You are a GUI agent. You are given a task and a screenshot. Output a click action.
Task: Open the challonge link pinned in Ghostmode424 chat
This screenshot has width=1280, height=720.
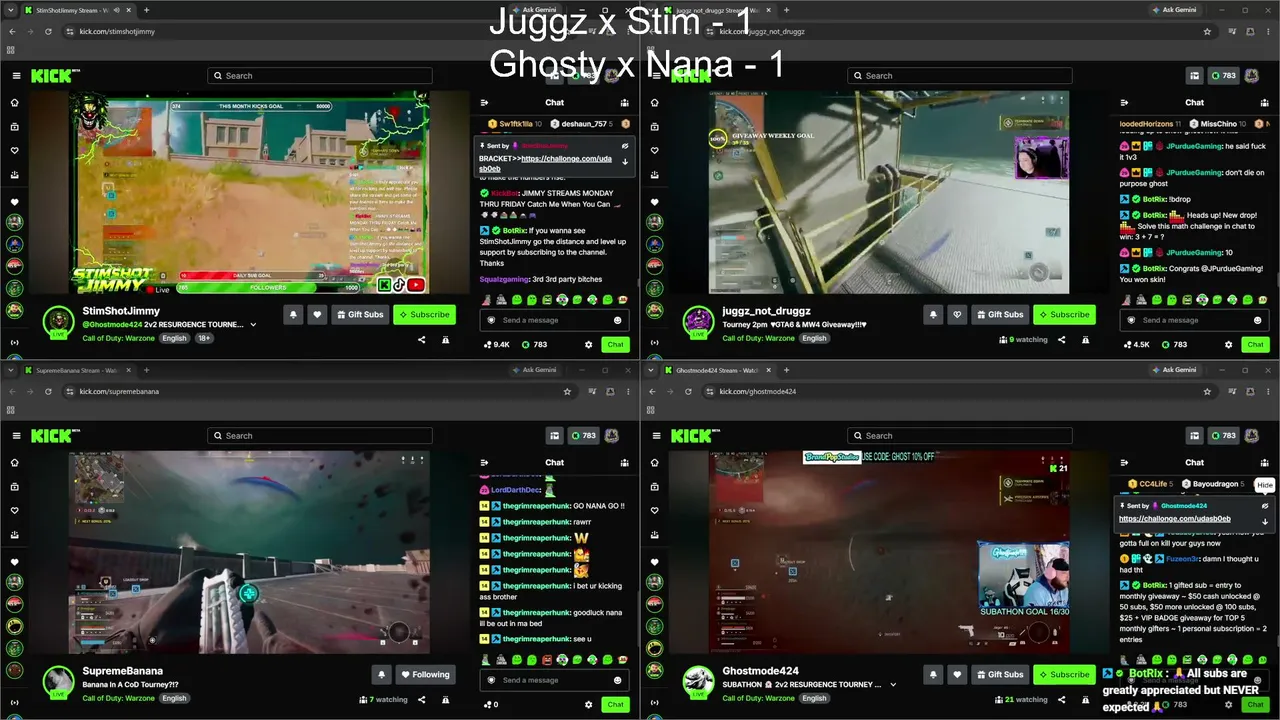(1174, 519)
